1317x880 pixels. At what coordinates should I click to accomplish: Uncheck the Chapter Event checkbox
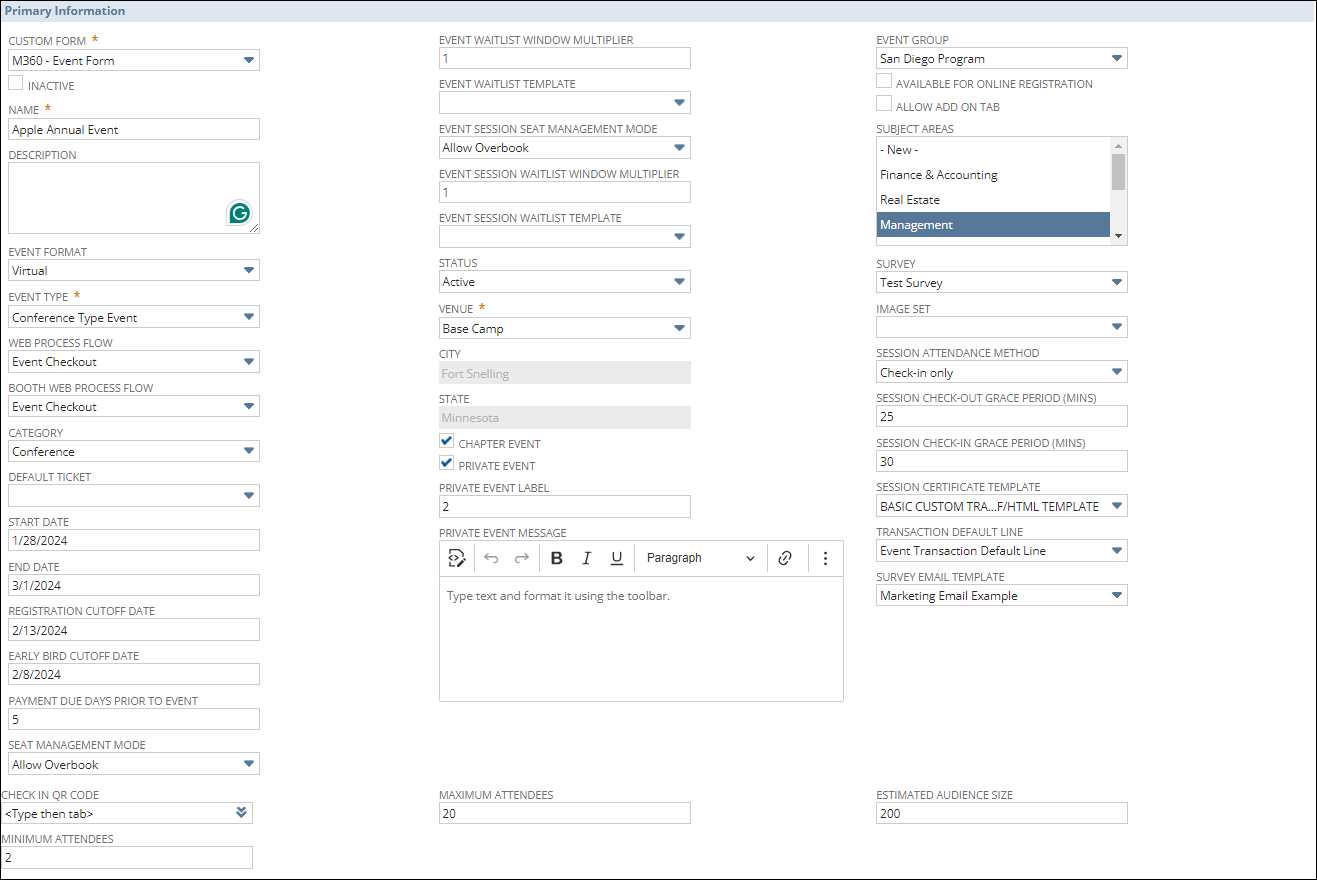447,441
